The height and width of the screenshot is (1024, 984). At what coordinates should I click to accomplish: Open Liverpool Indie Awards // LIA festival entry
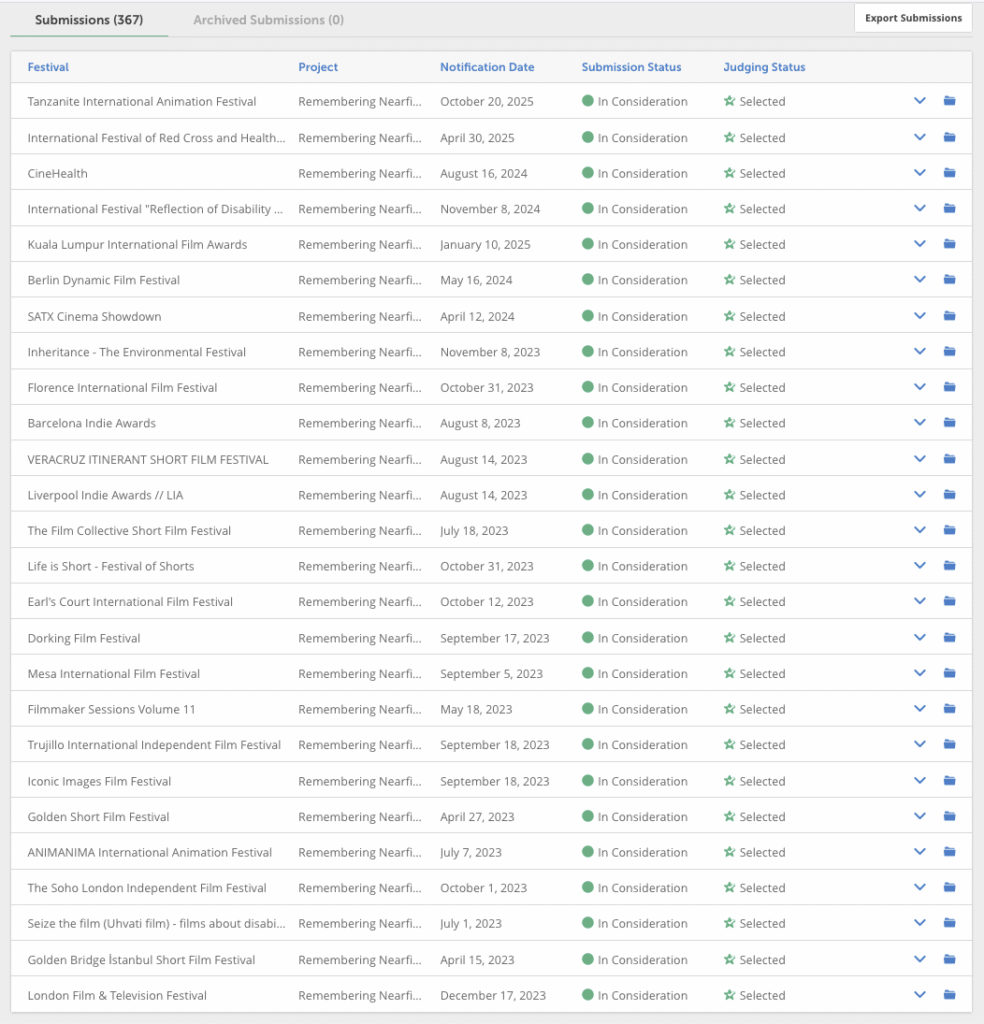tap(105, 495)
